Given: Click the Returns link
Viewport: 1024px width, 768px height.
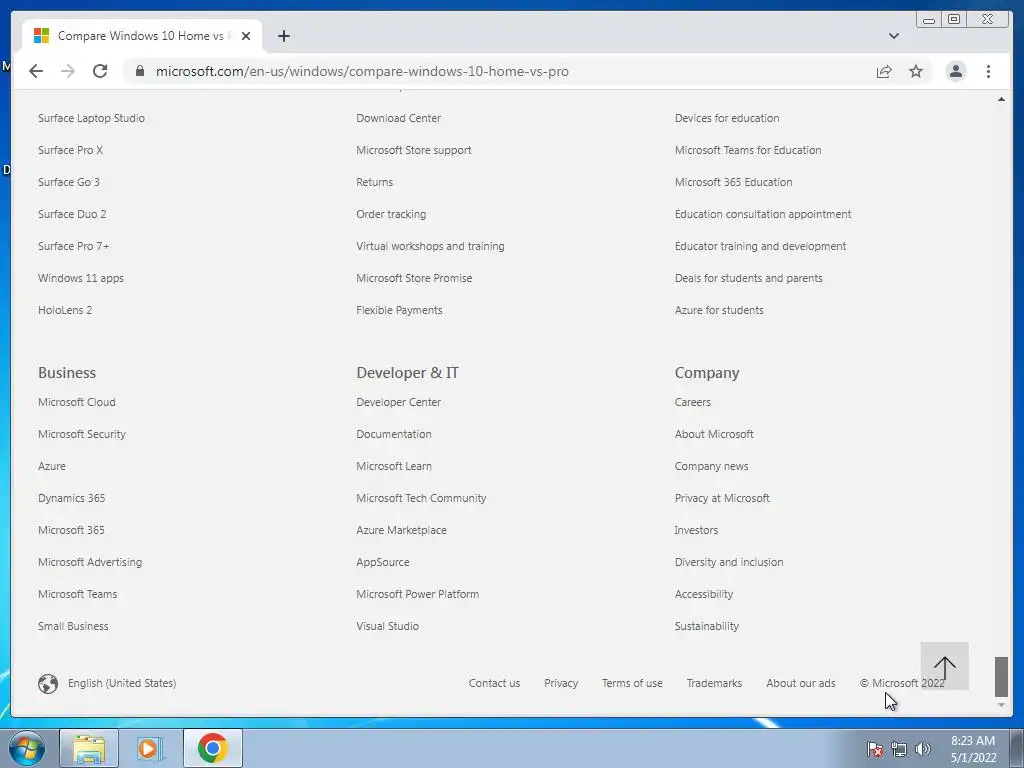Looking at the screenshot, I should click(x=375, y=182).
